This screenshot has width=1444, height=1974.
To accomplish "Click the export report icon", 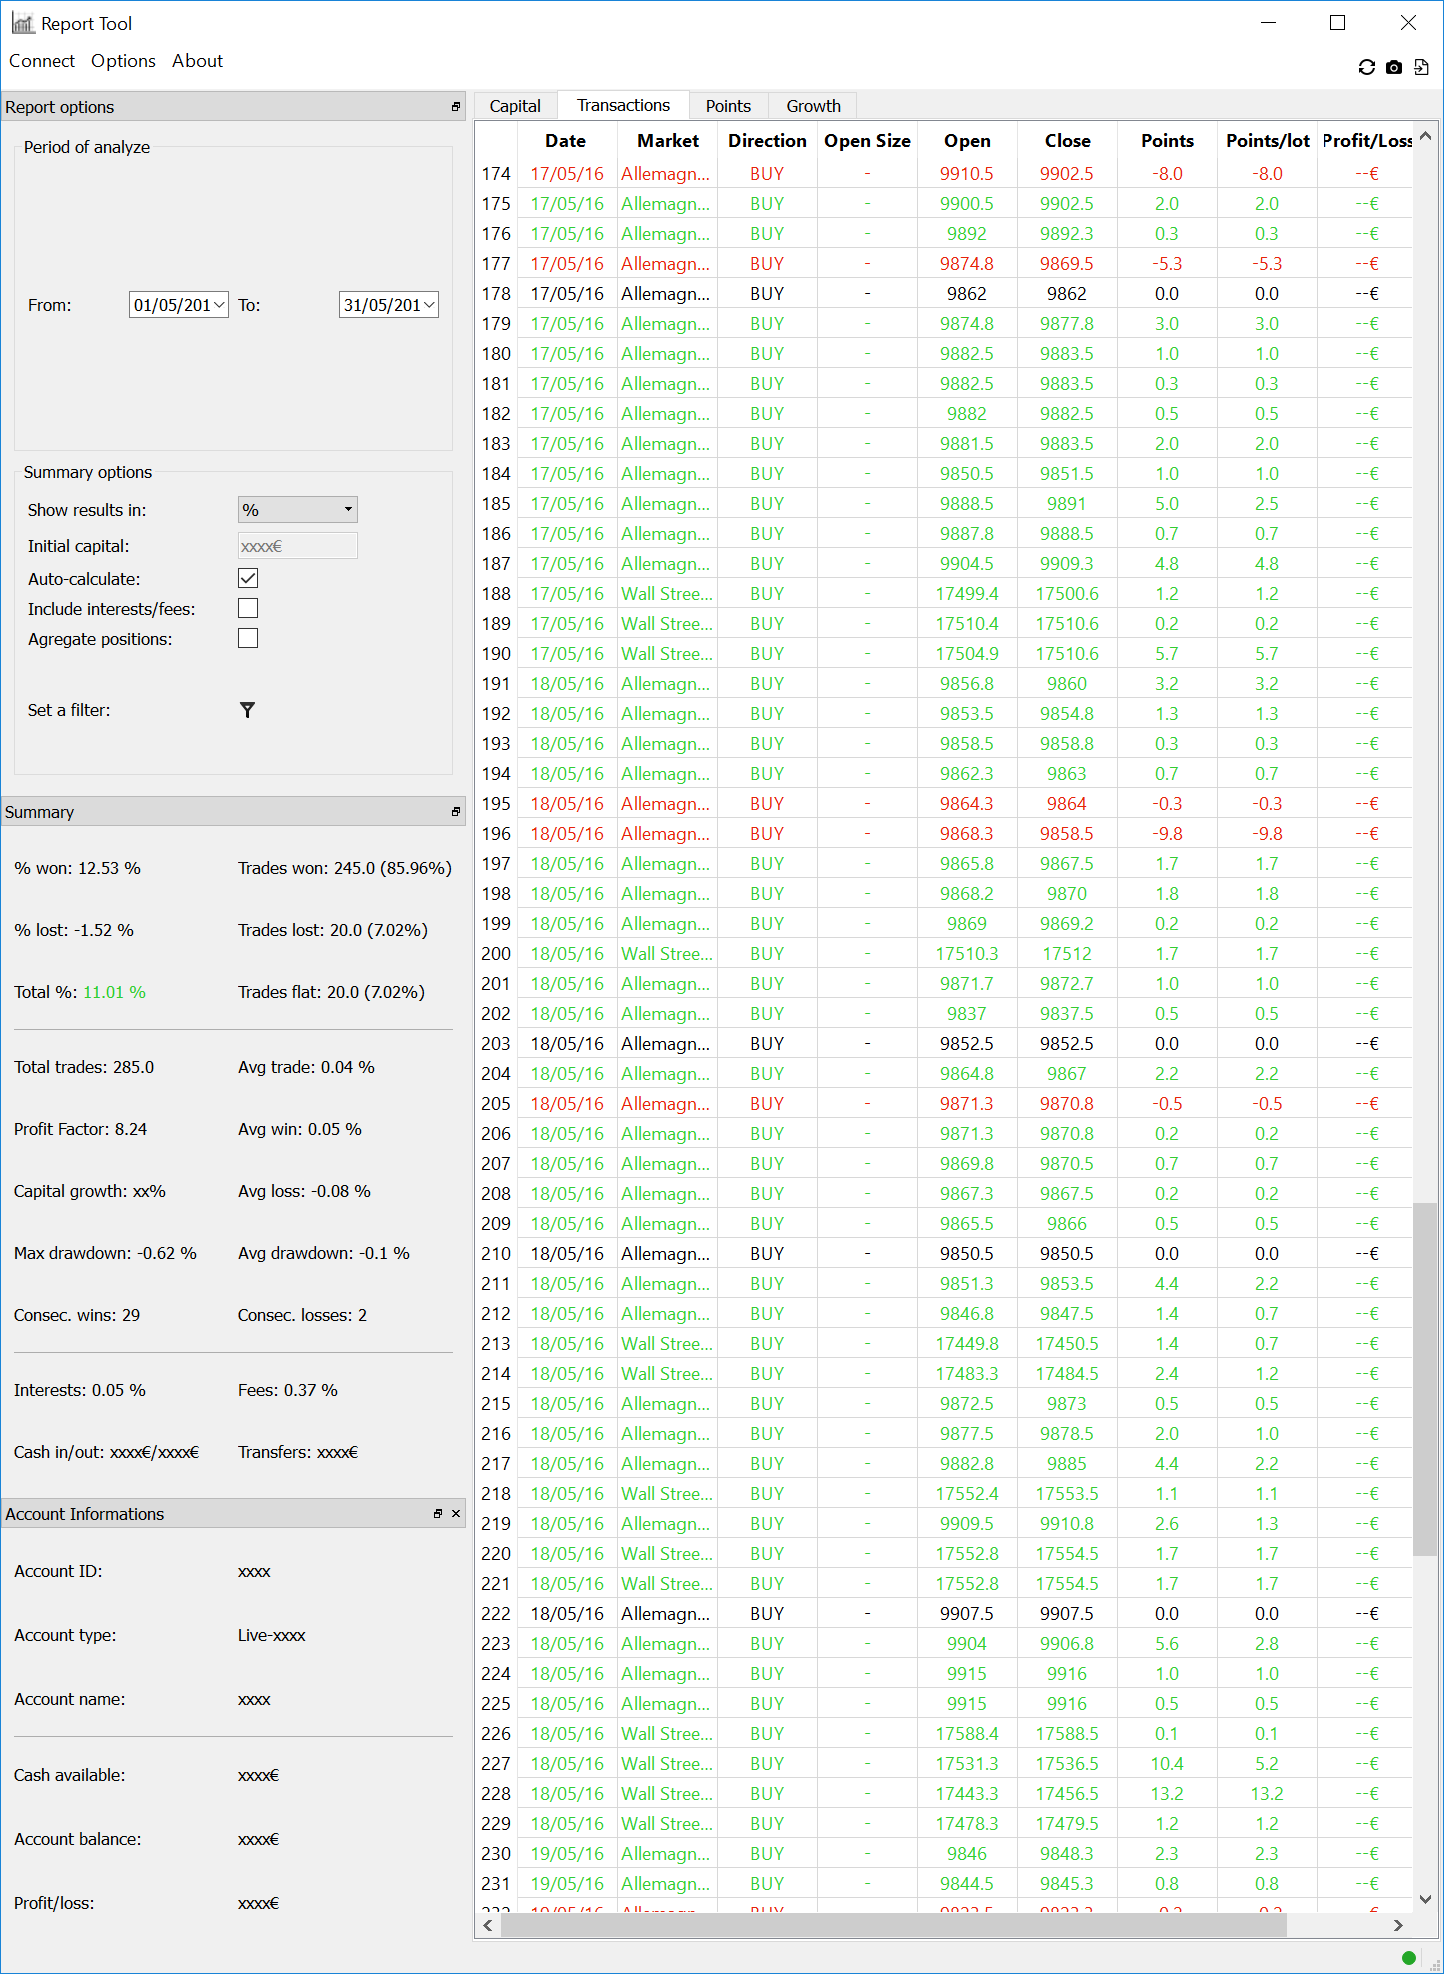I will (x=1421, y=67).
